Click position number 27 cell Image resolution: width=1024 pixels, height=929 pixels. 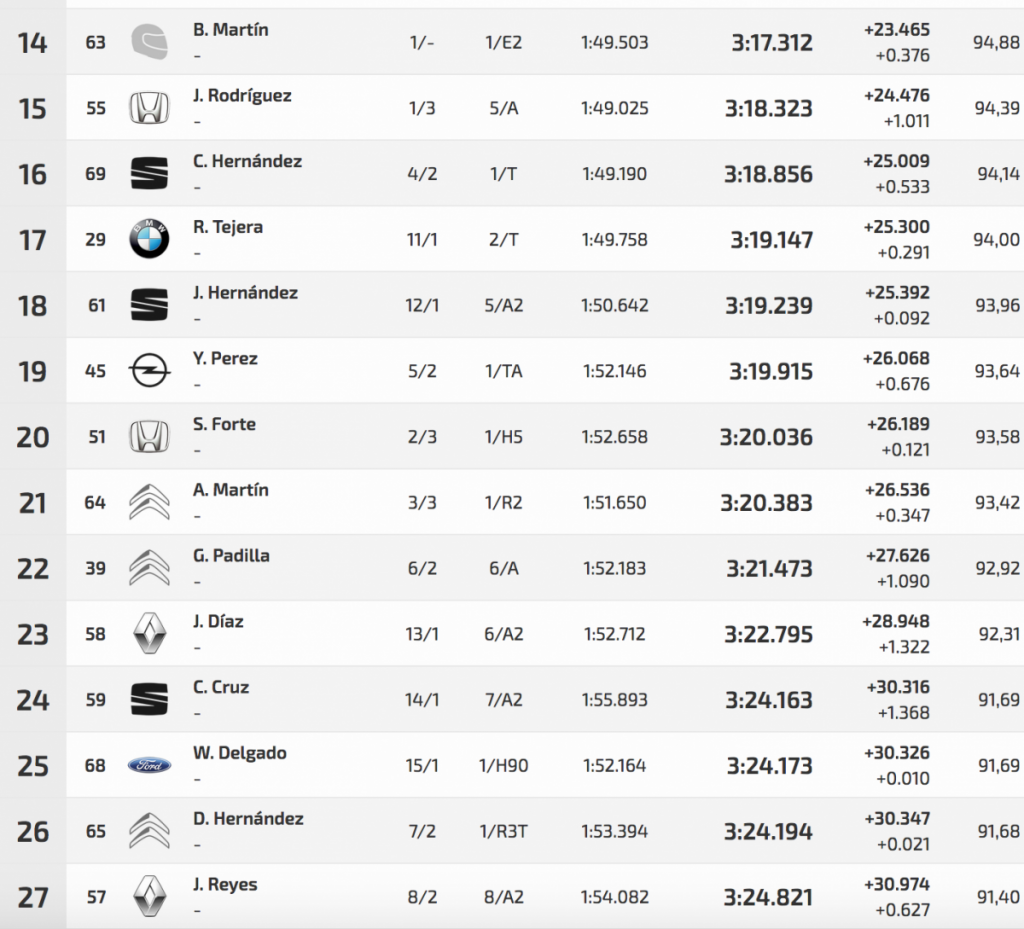33,898
